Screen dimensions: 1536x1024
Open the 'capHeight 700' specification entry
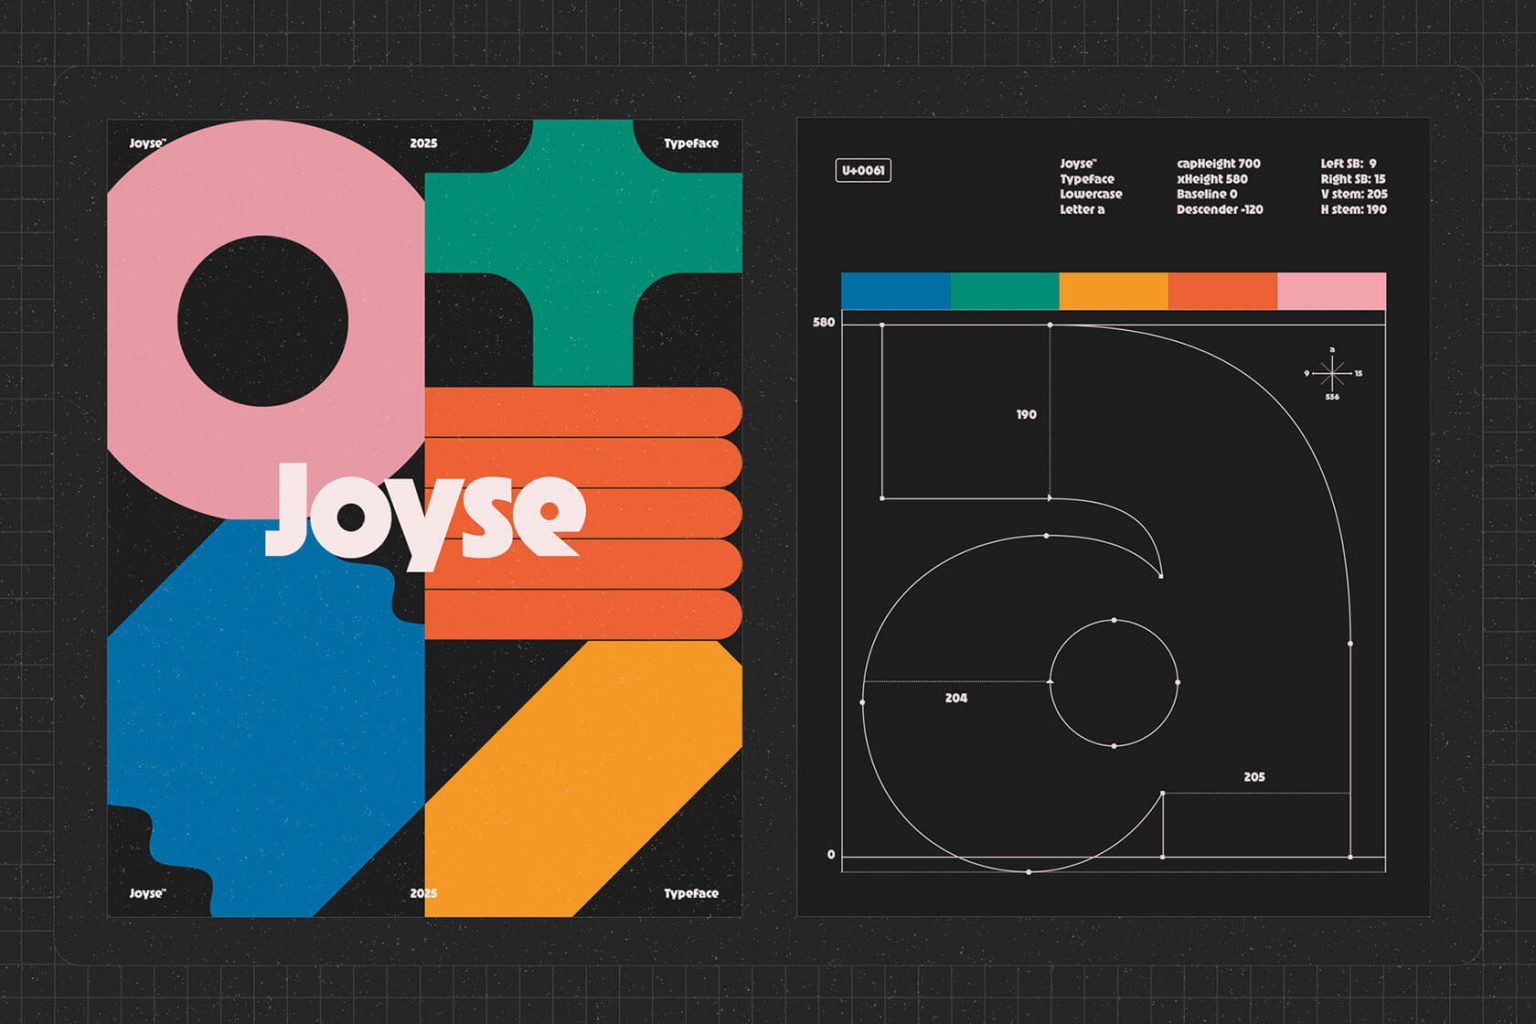coord(1218,162)
